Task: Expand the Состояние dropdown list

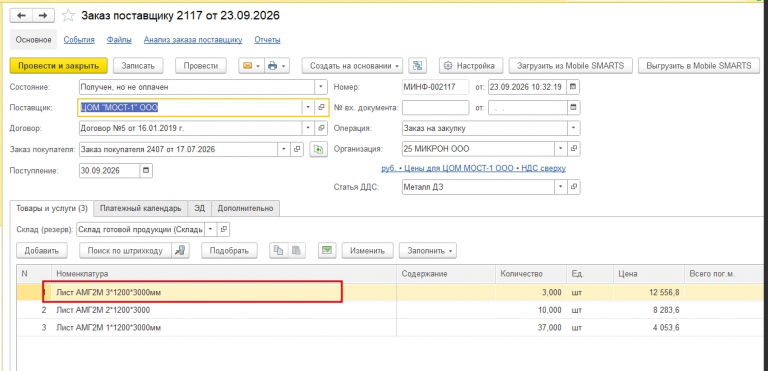Action: tap(321, 87)
